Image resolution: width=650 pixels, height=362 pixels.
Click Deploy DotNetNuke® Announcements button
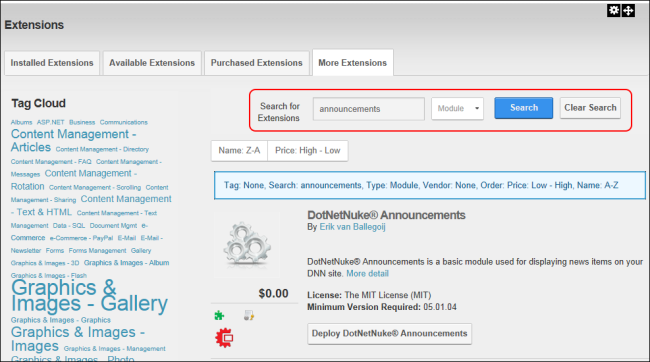coord(389,334)
